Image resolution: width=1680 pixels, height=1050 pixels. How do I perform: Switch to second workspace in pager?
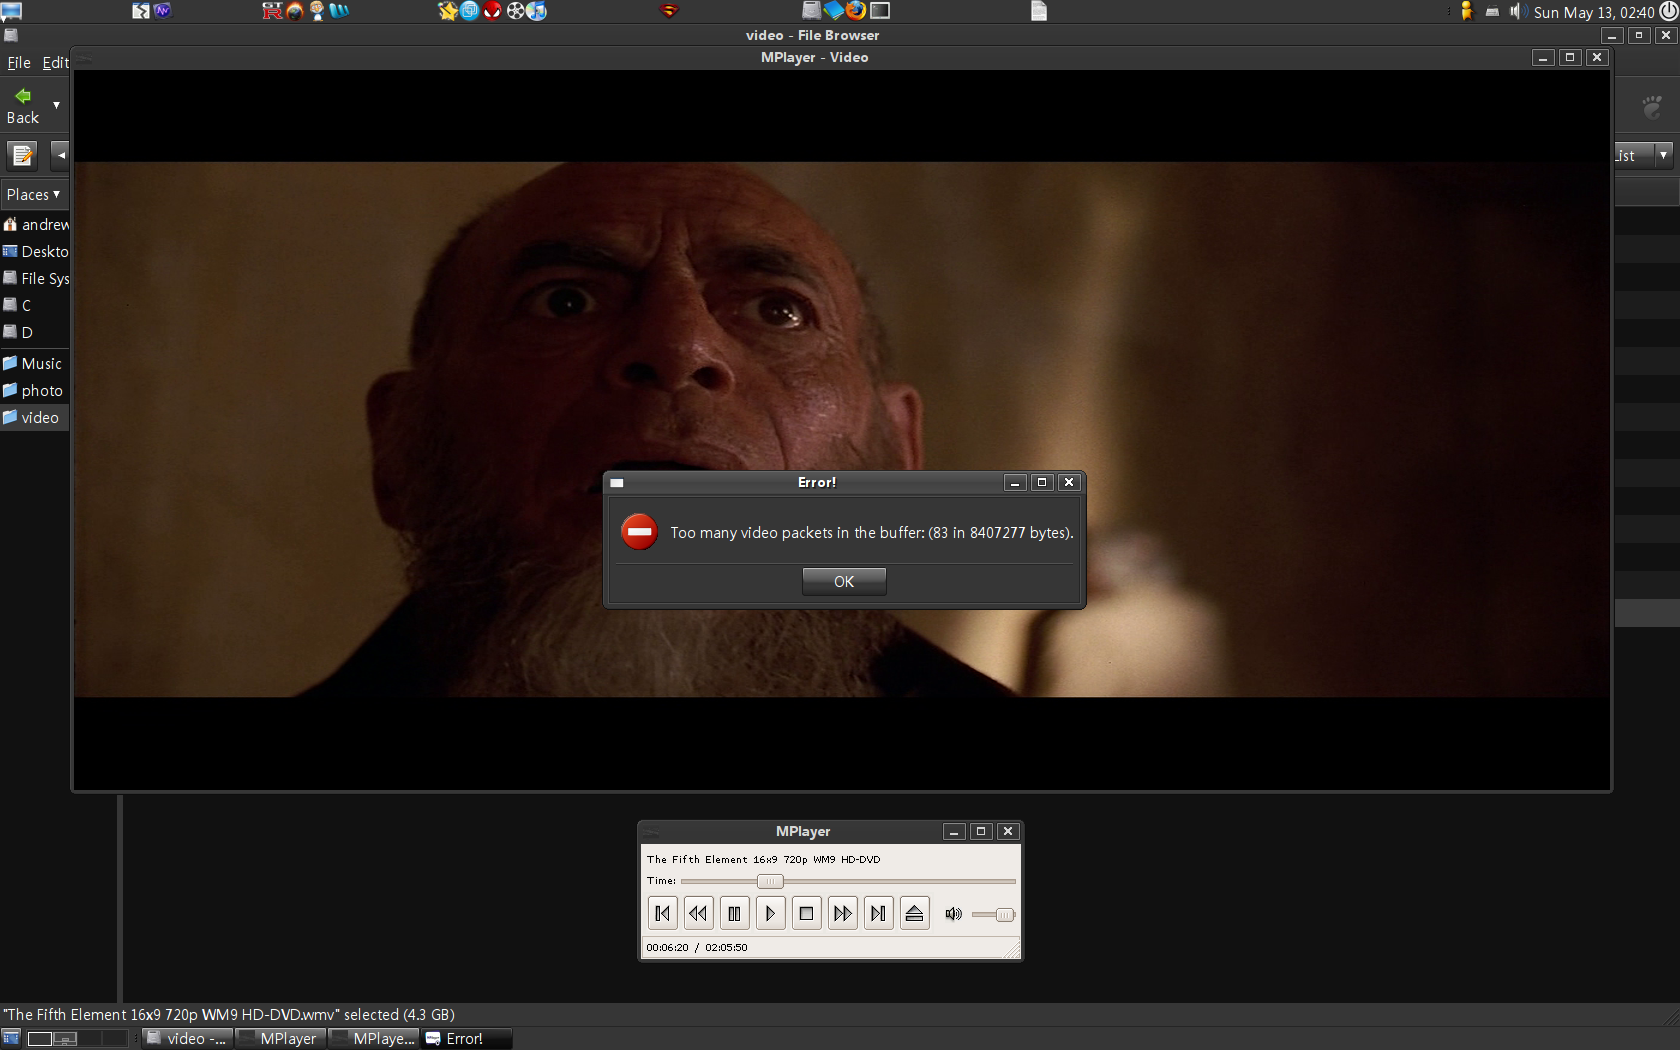coord(65,1039)
